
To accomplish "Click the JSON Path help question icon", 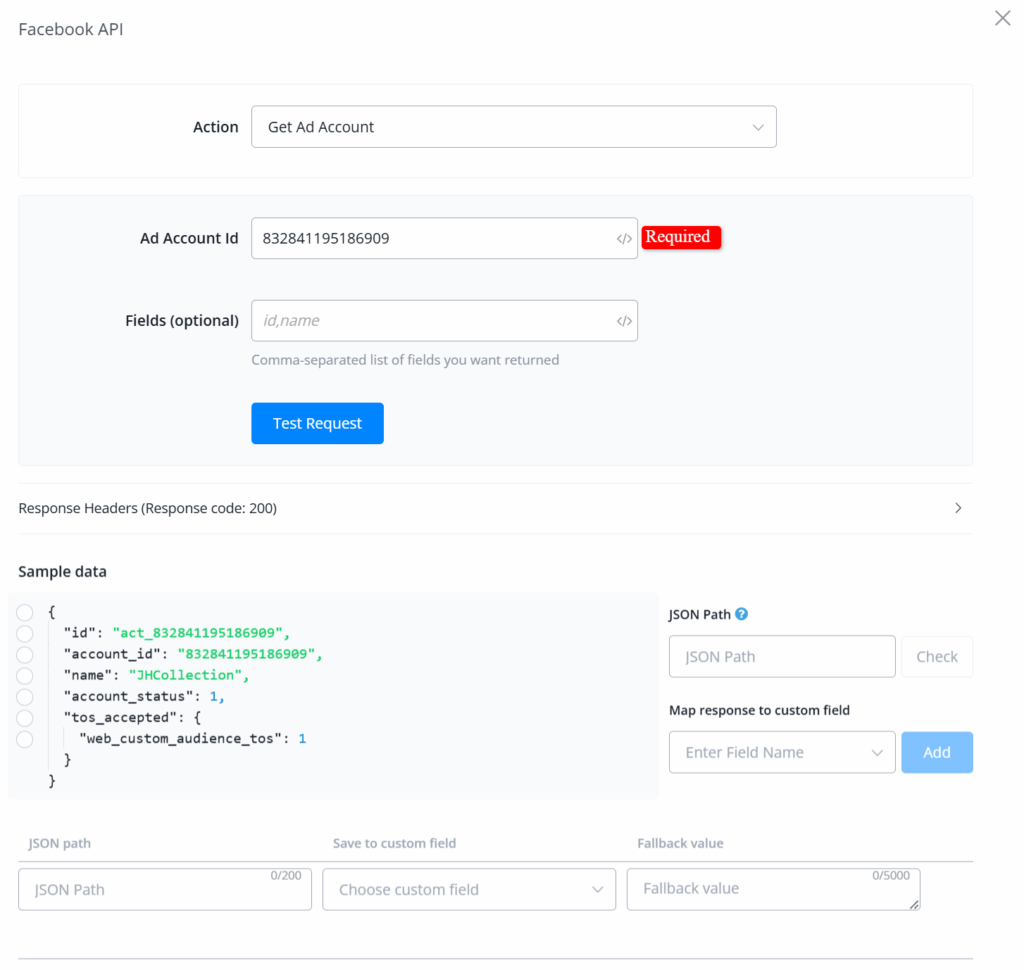I will coord(742,614).
